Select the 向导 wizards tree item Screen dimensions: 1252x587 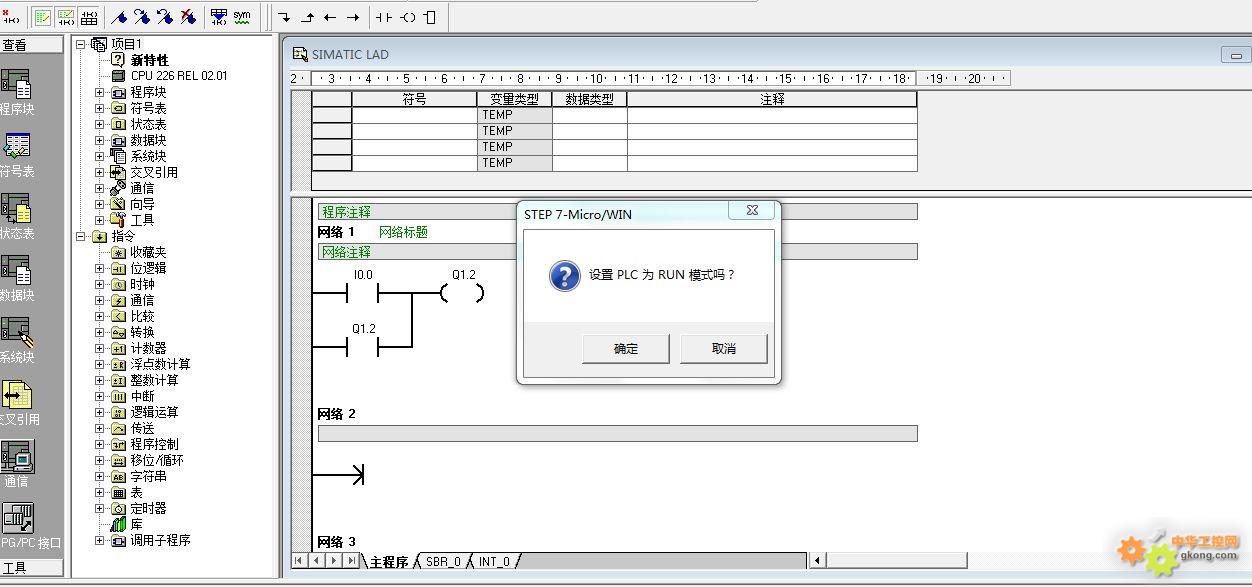[142, 204]
